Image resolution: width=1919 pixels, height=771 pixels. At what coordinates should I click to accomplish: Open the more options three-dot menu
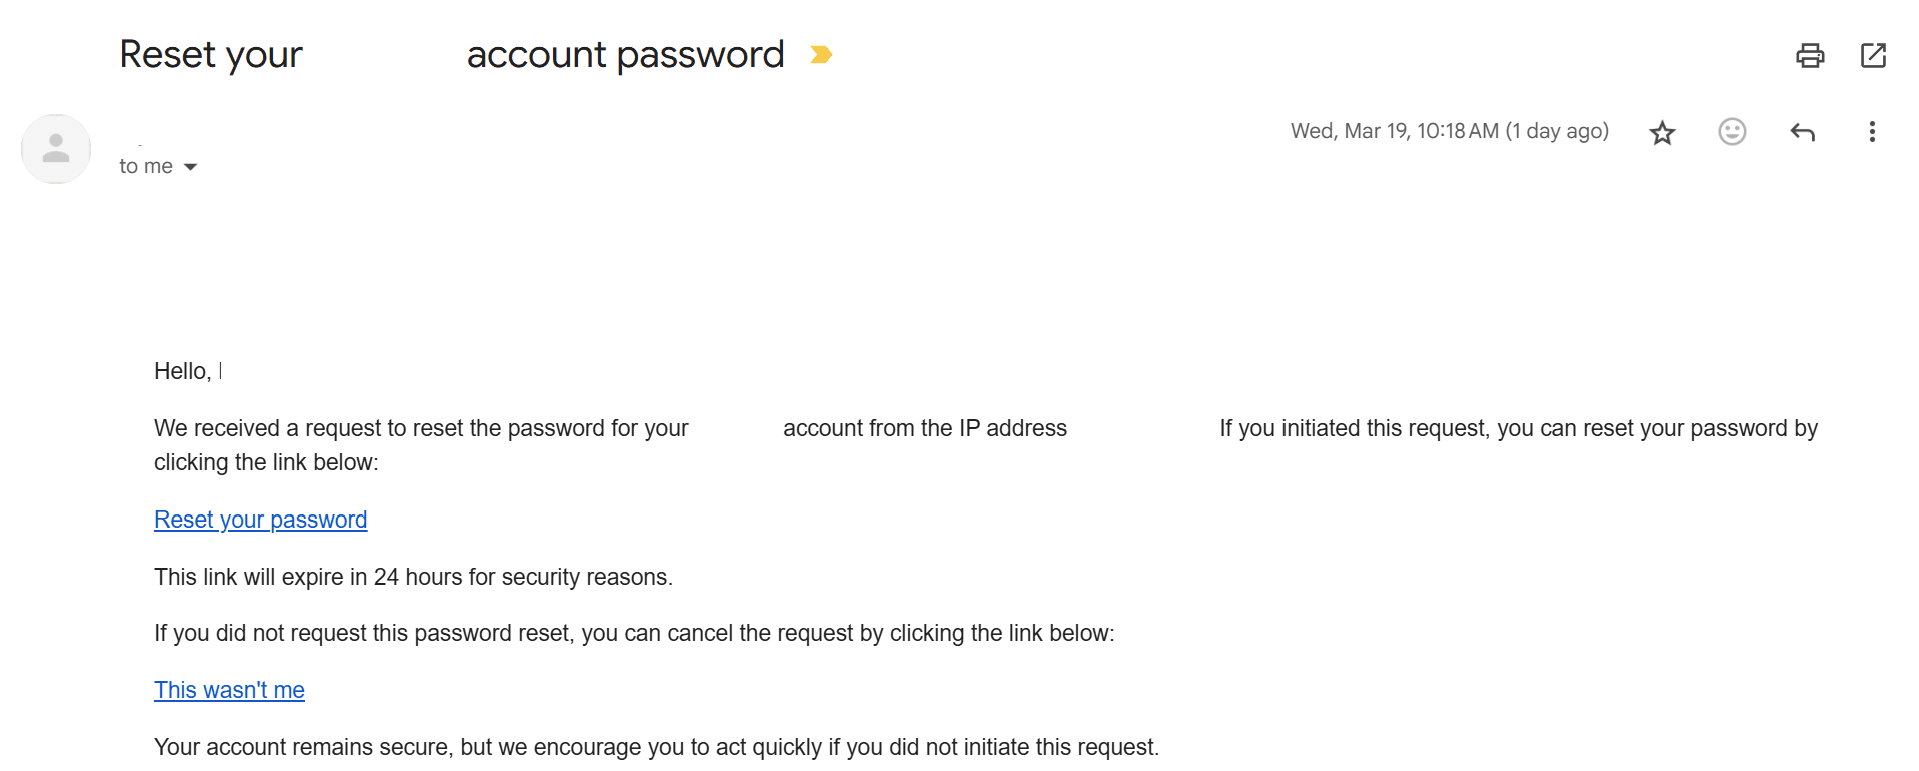(x=1871, y=132)
